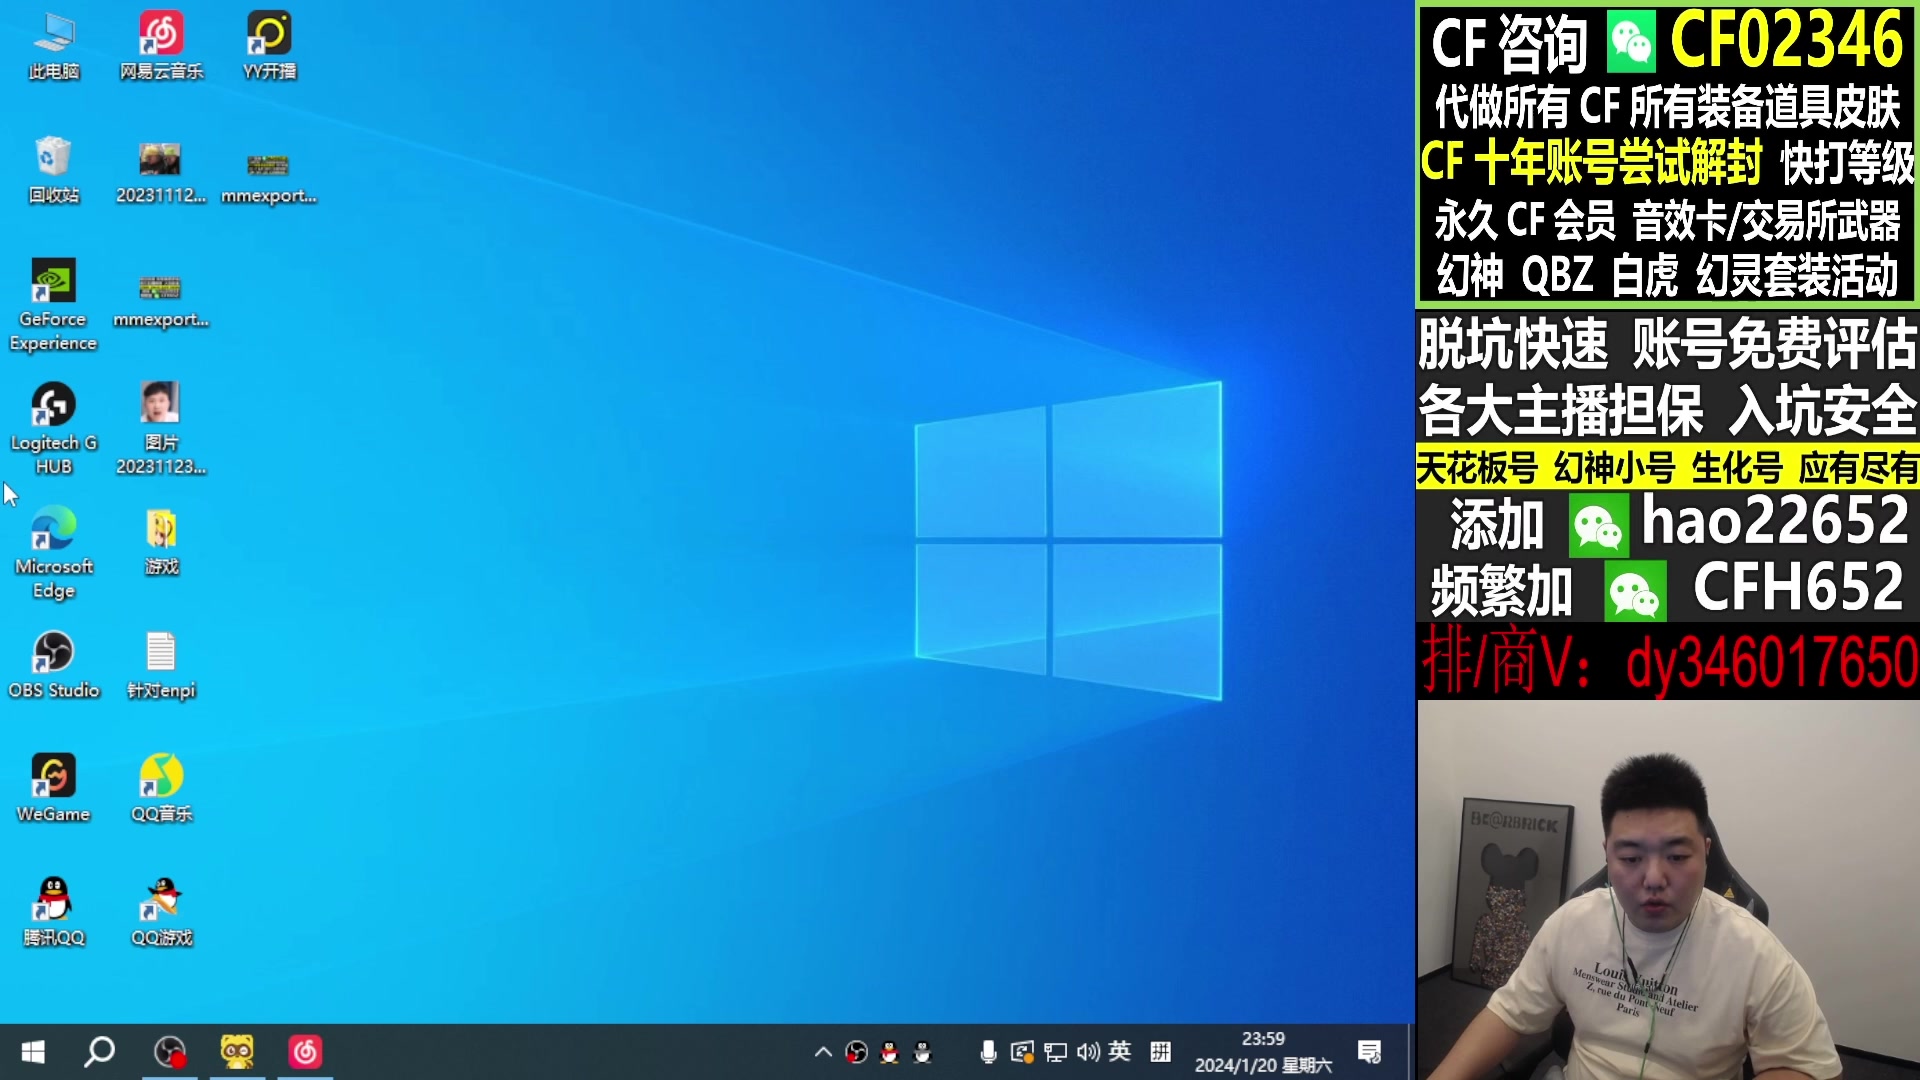Screen dimensions: 1920x1080
Task: Click the microphone tray icon
Action: (988, 1052)
